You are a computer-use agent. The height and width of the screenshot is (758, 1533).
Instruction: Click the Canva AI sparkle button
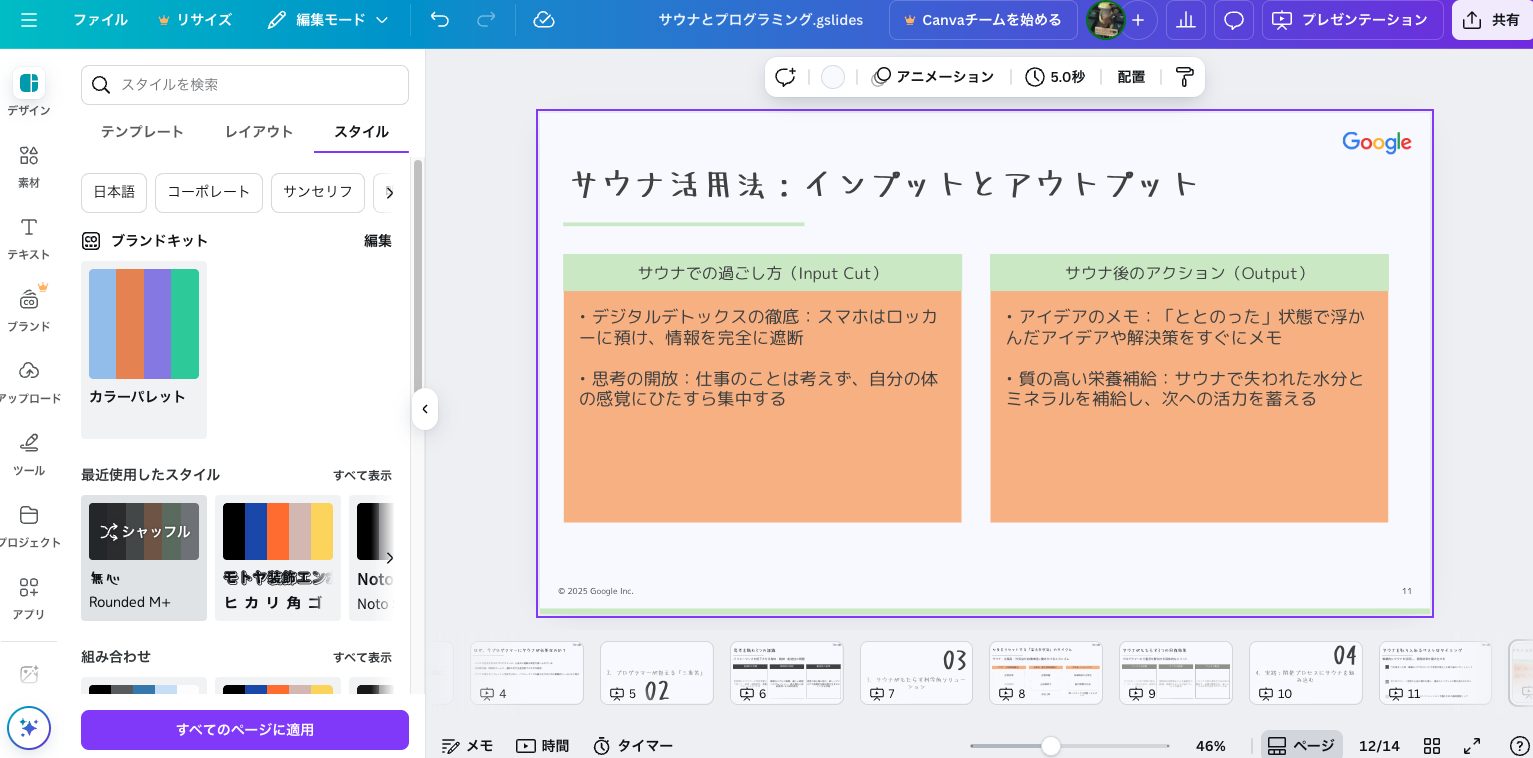(x=29, y=728)
